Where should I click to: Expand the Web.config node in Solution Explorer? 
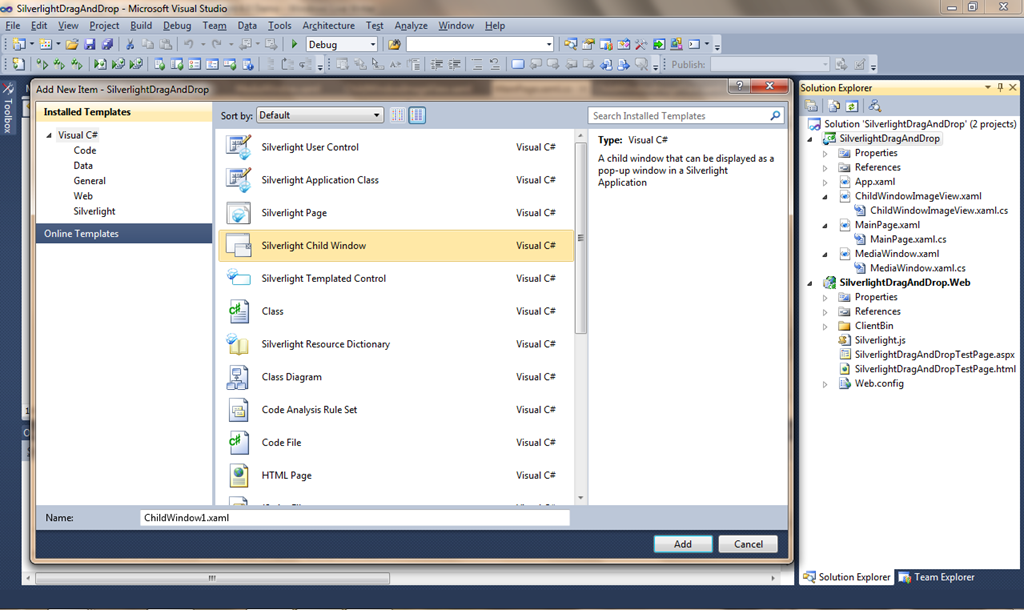click(x=826, y=384)
